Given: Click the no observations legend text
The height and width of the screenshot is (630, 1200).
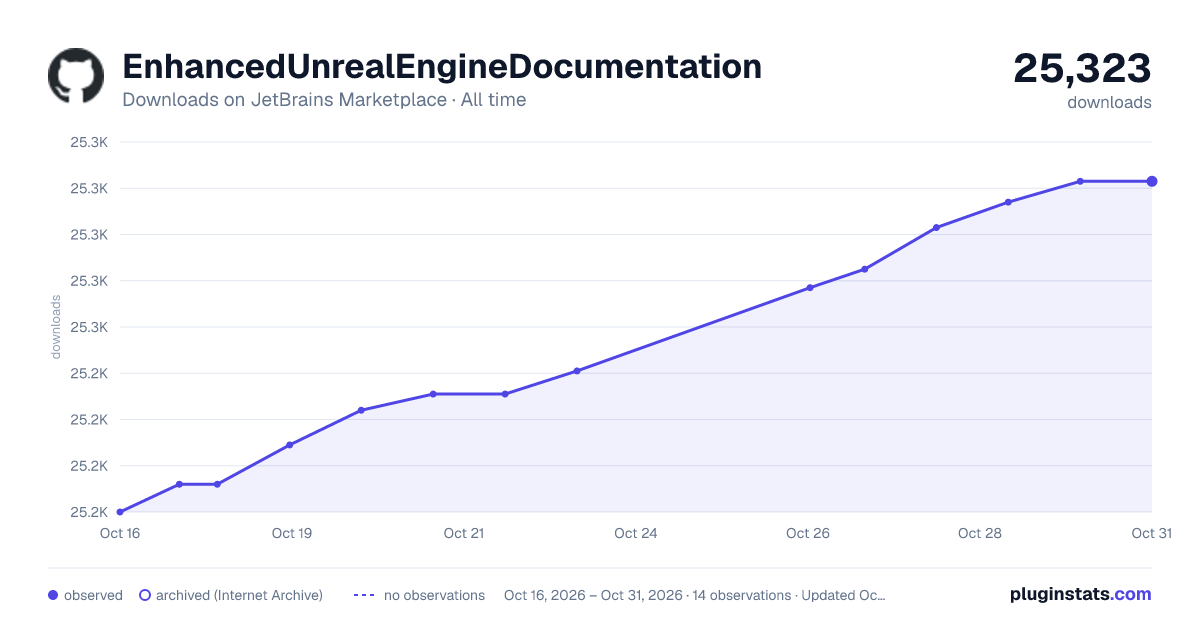Looking at the screenshot, I should pyautogui.click(x=434, y=595).
